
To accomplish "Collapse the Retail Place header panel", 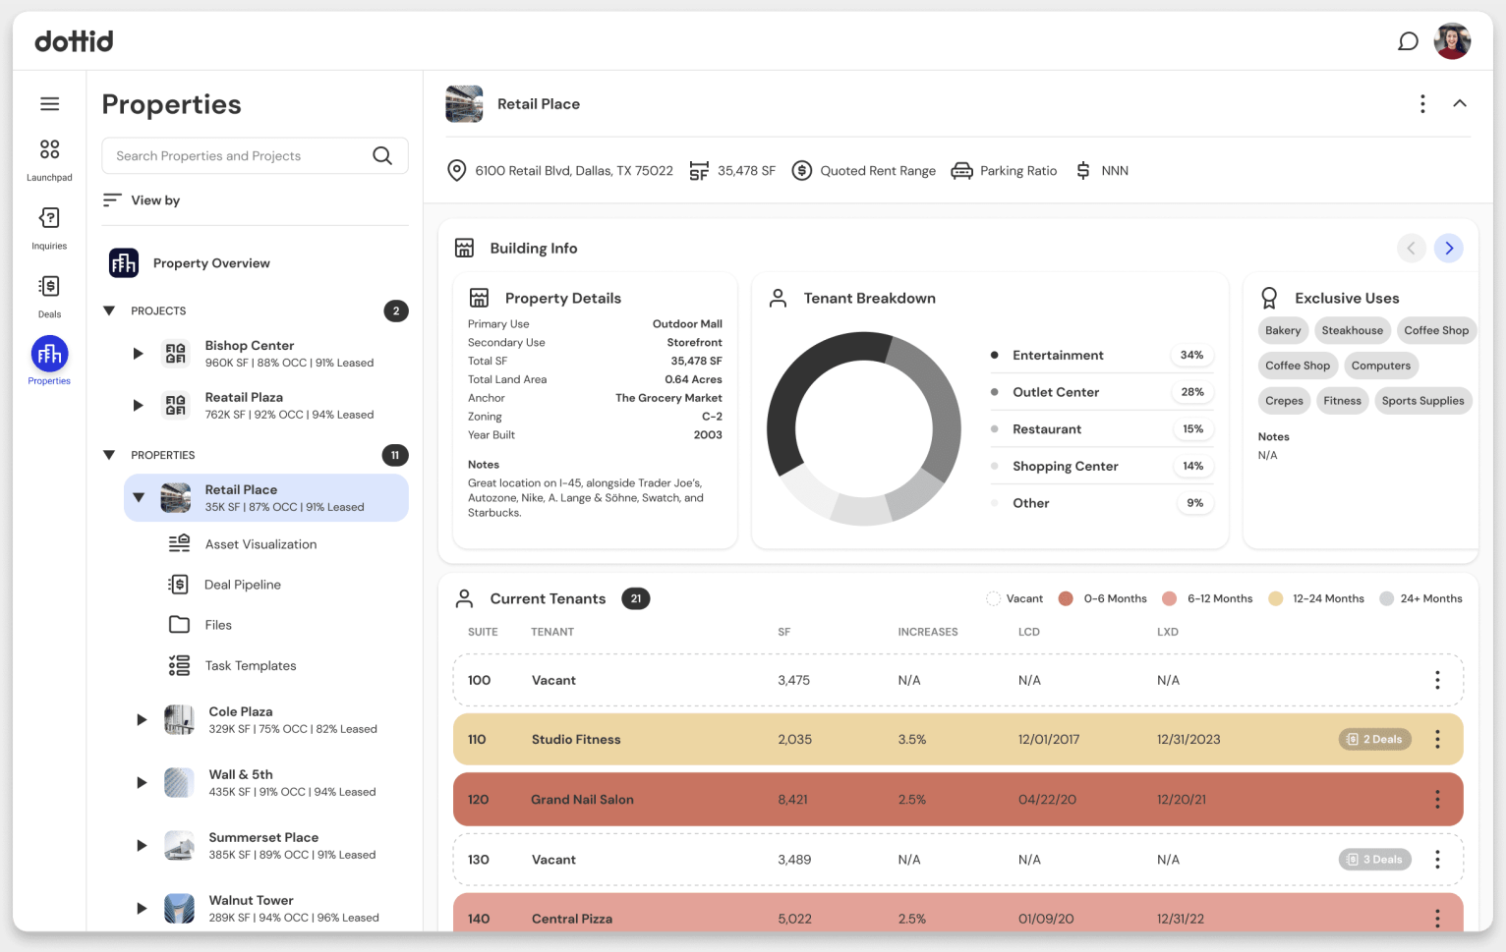I will pyautogui.click(x=1459, y=104).
